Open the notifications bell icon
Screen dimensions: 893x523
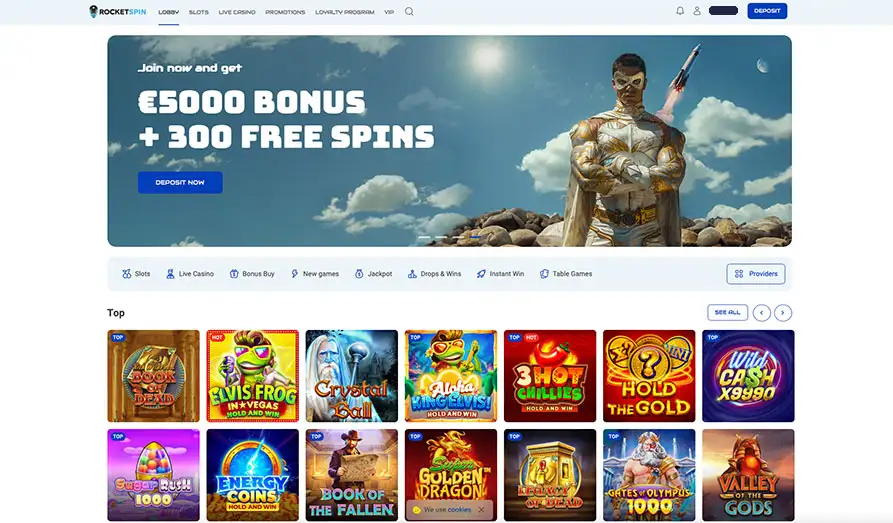pos(680,11)
